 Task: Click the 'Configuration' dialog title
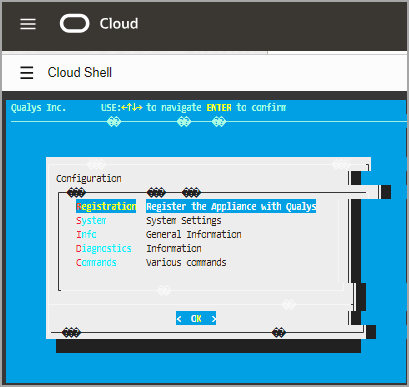[89, 179]
